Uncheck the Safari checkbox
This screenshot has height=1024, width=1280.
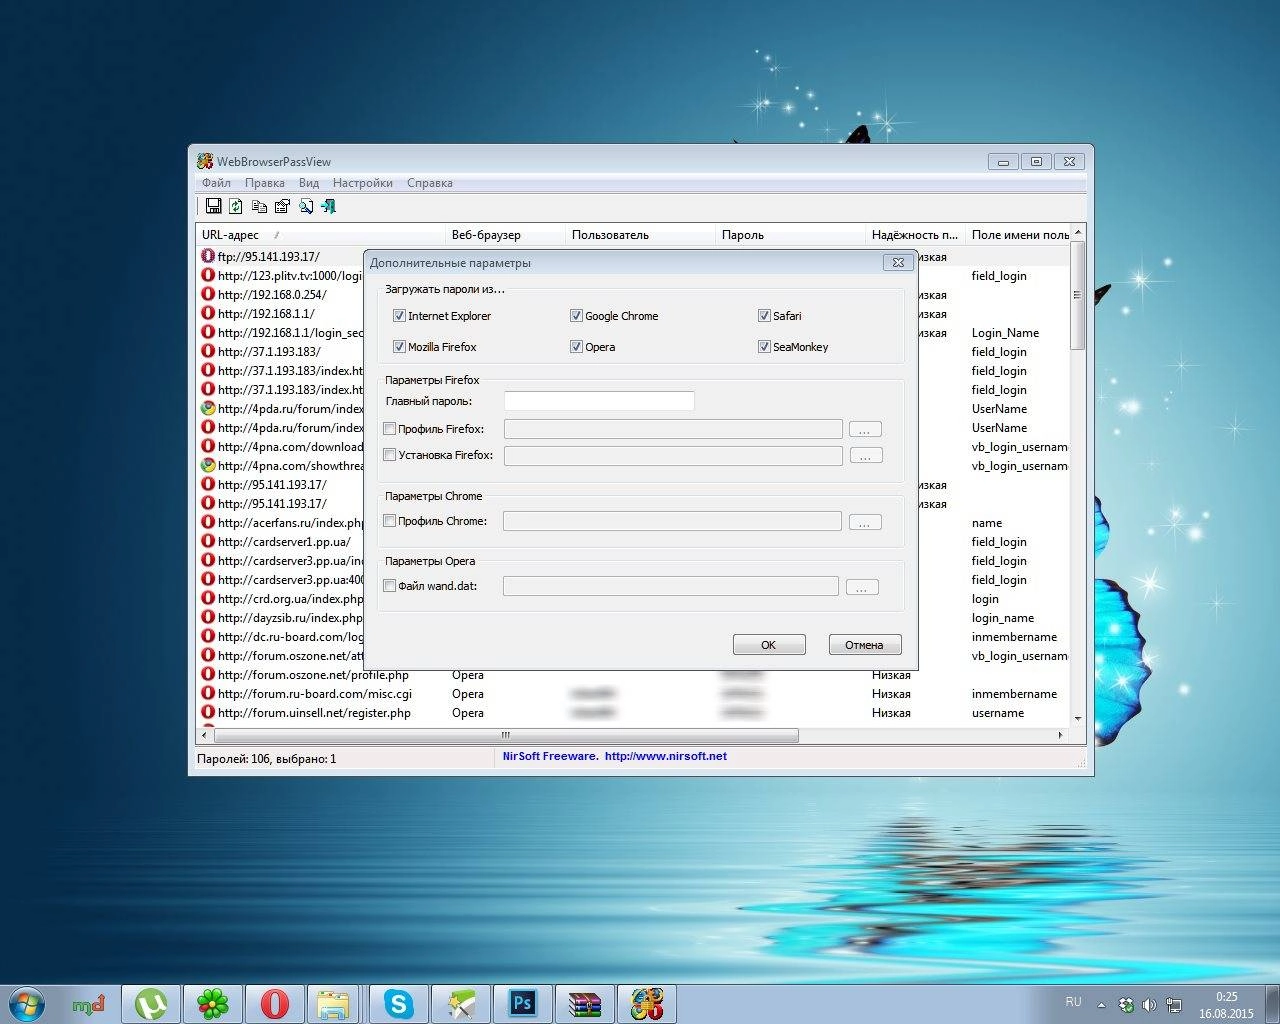pos(764,315)
